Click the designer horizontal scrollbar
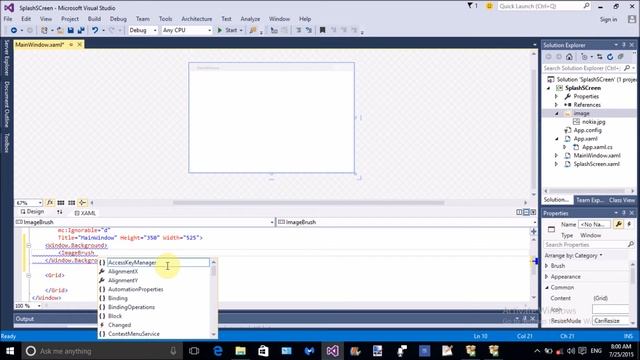640x360 pixels. (x=309, y=202)
